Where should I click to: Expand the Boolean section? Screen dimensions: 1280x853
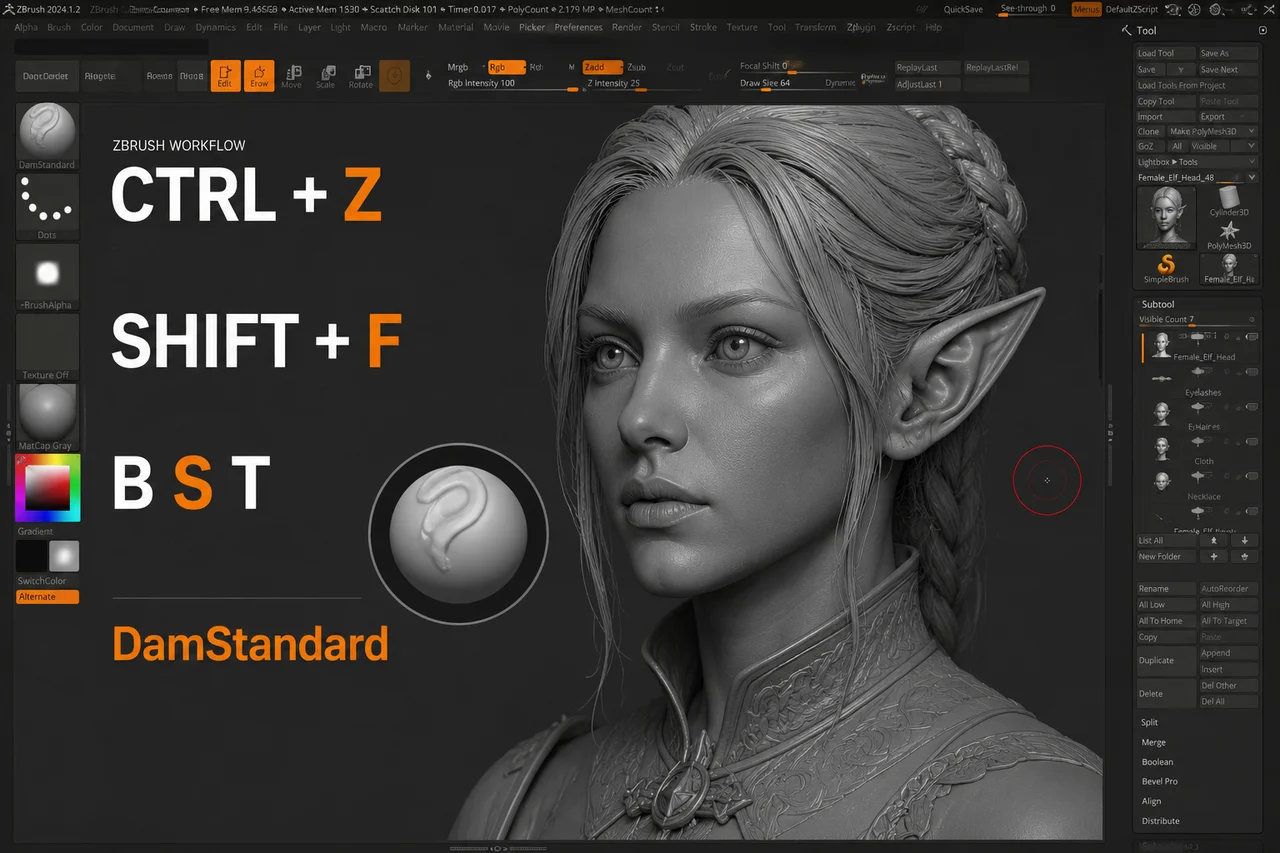(x=1157, y=762)
